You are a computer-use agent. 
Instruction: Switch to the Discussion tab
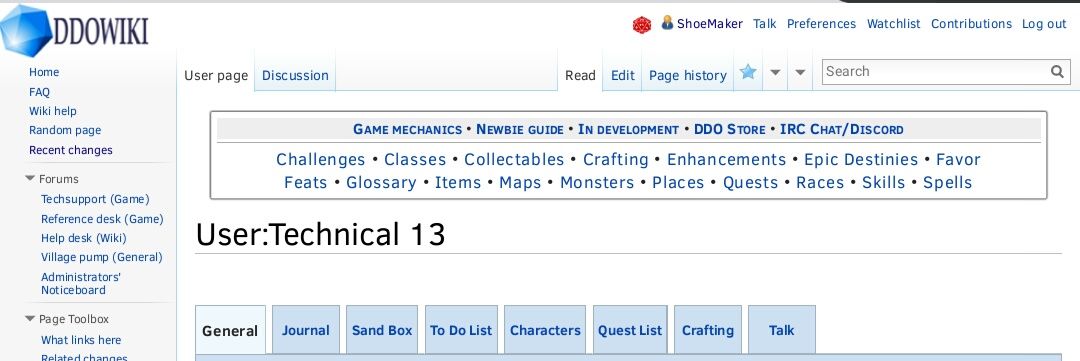tap(295, 75)
